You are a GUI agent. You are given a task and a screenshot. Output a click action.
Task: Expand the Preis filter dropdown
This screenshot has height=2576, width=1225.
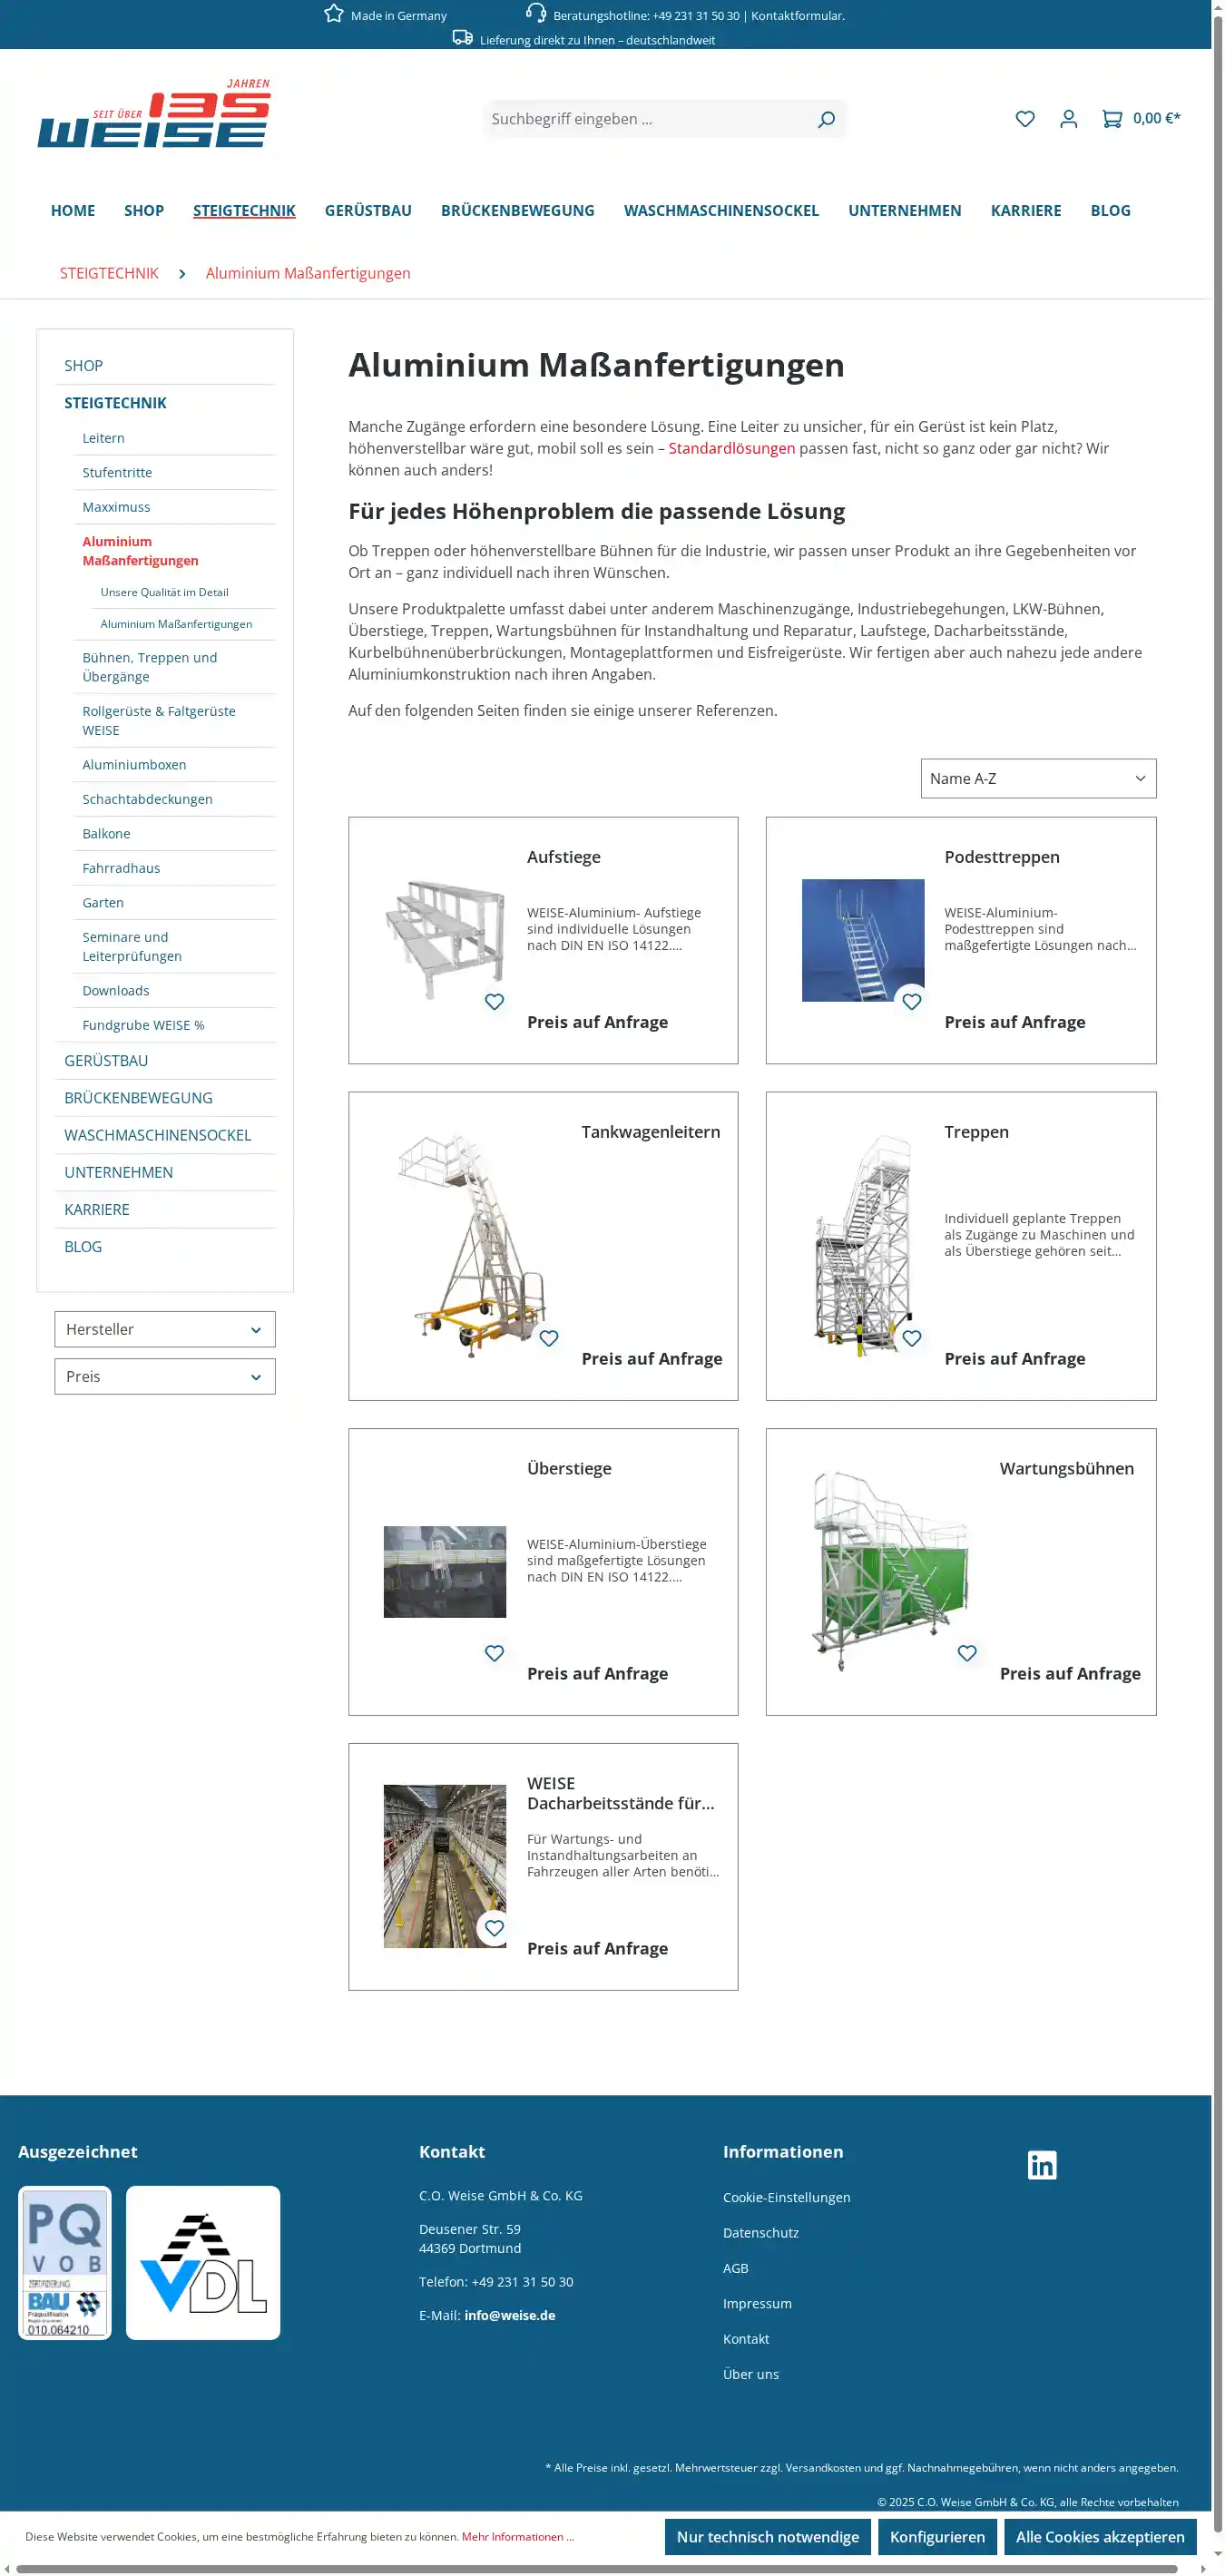click(165, 1376)
